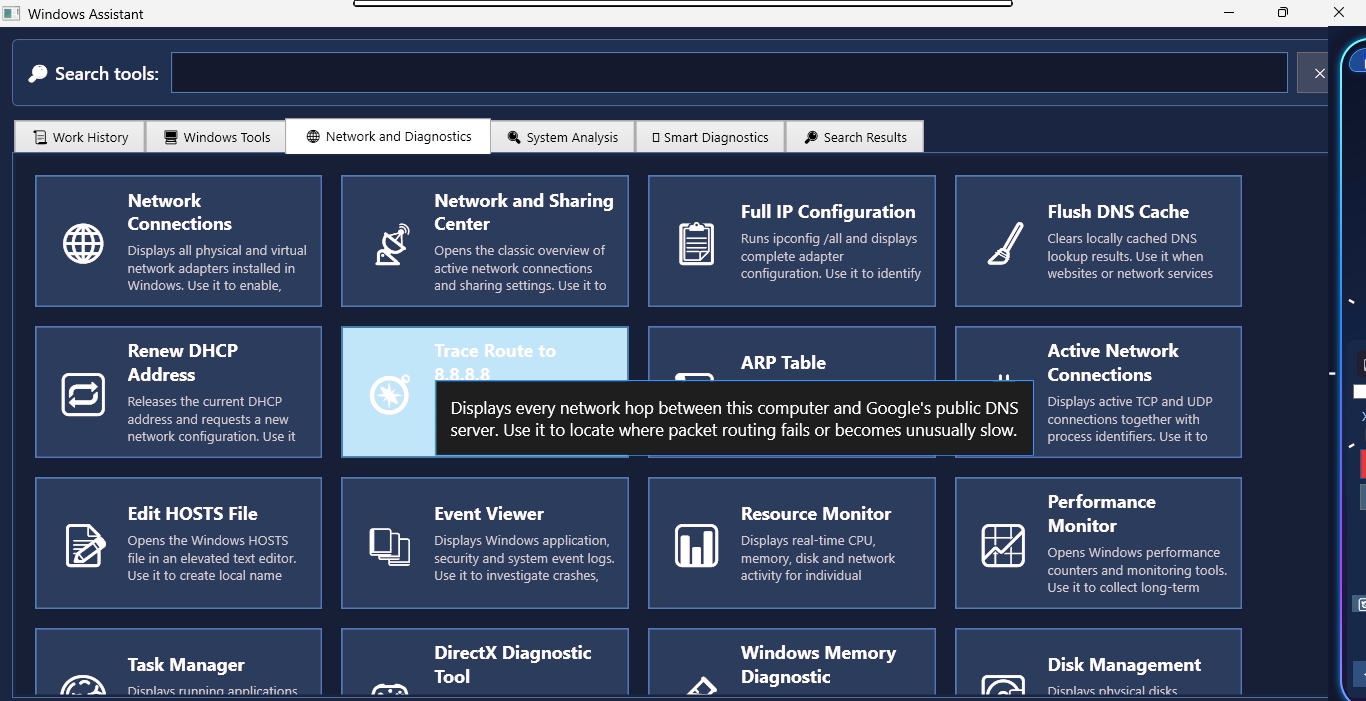Show the Search Results tab

coord(855,137)
